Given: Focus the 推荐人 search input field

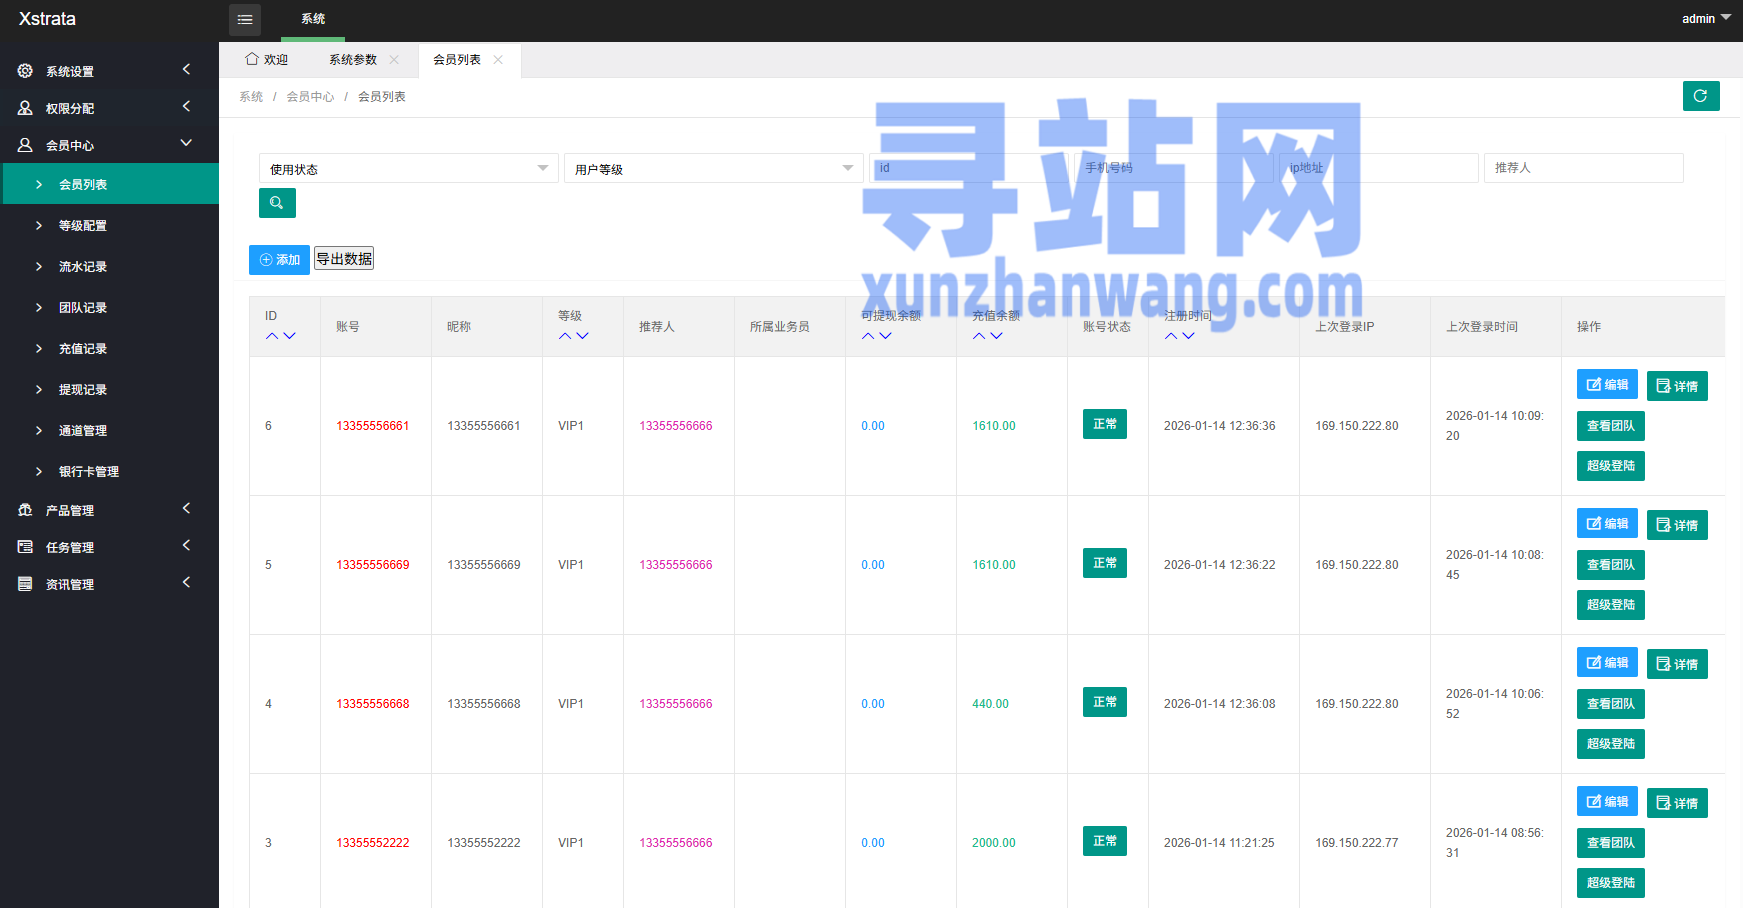Looking at the screenshot, I should pos(1583,168).
